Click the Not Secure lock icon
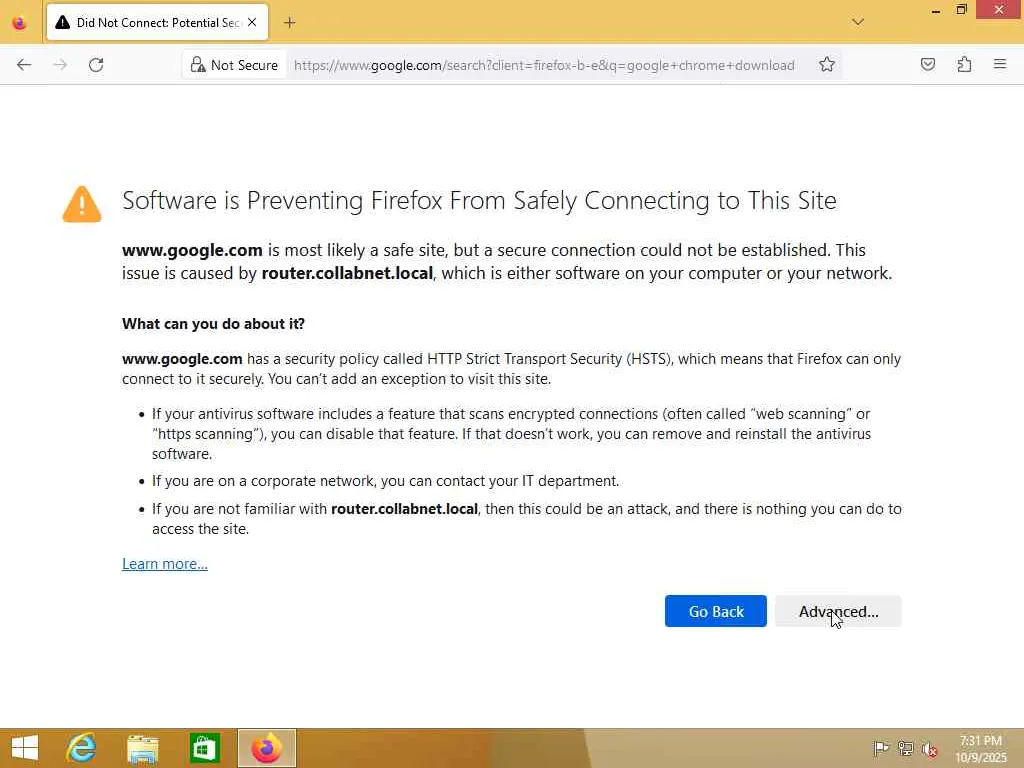 198,65
